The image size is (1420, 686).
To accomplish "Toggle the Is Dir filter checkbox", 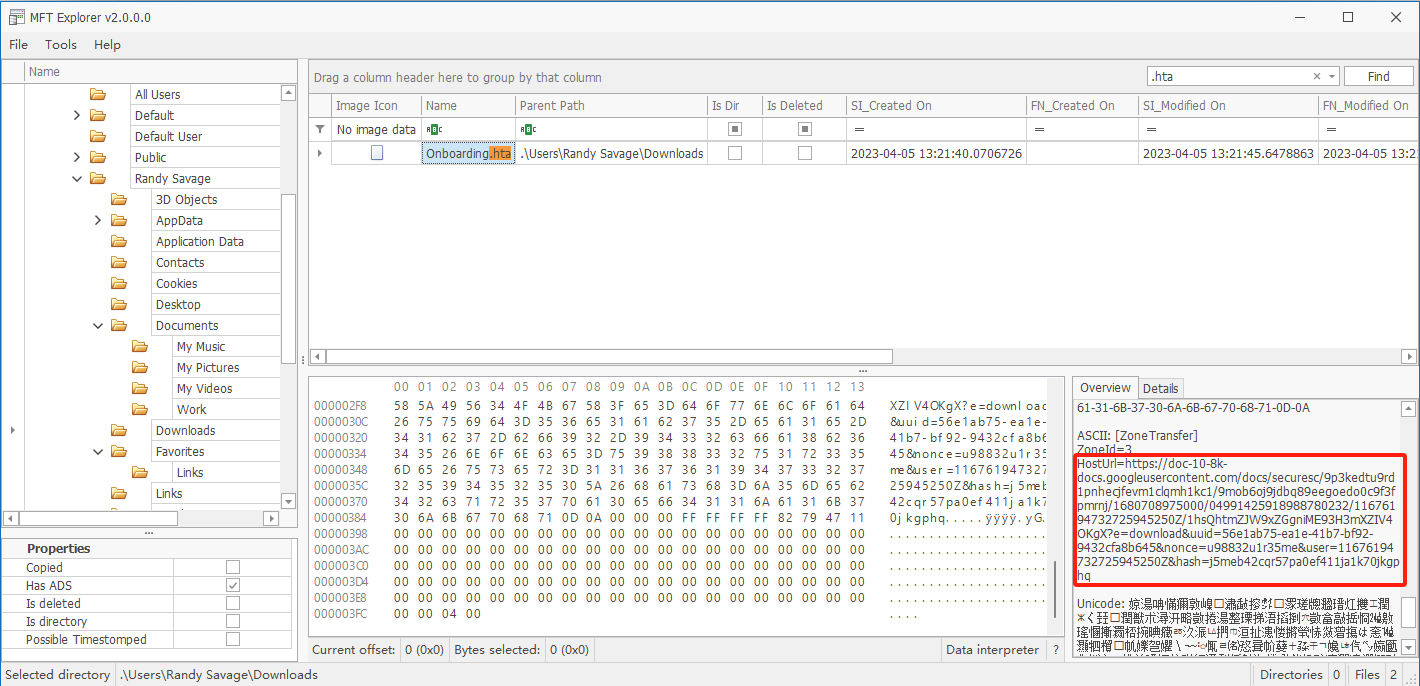I will coord(735,129).
